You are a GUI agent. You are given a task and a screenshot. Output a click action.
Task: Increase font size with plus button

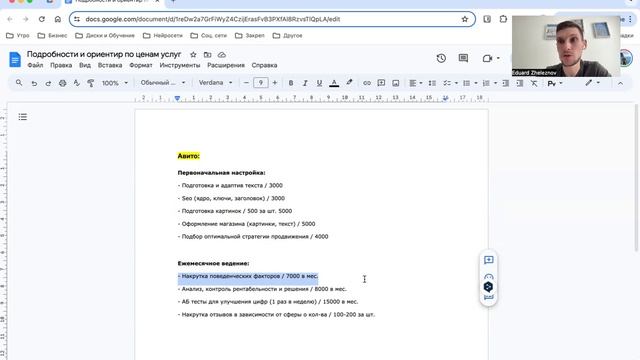click(x=275, y=83)
